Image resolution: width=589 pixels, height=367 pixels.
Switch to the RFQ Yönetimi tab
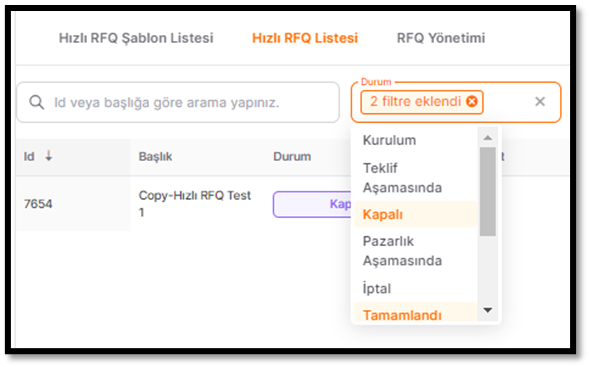pos(441,38)
